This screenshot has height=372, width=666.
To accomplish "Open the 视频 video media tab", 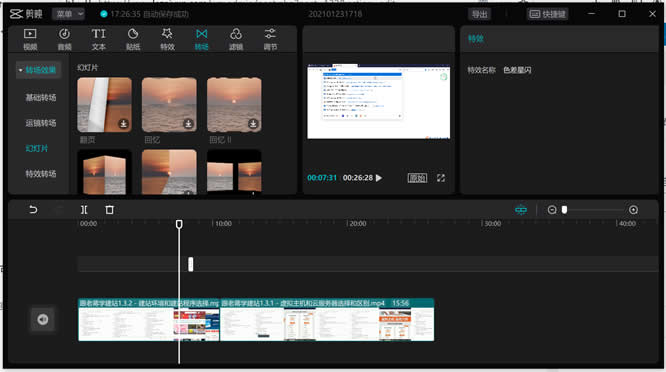I will coord(30,39).
